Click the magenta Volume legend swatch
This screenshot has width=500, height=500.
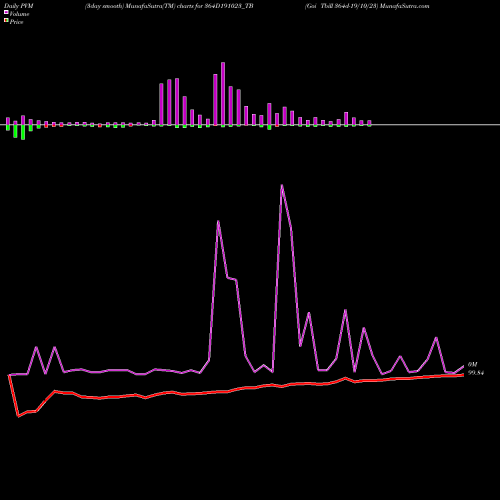pos(6,13)
